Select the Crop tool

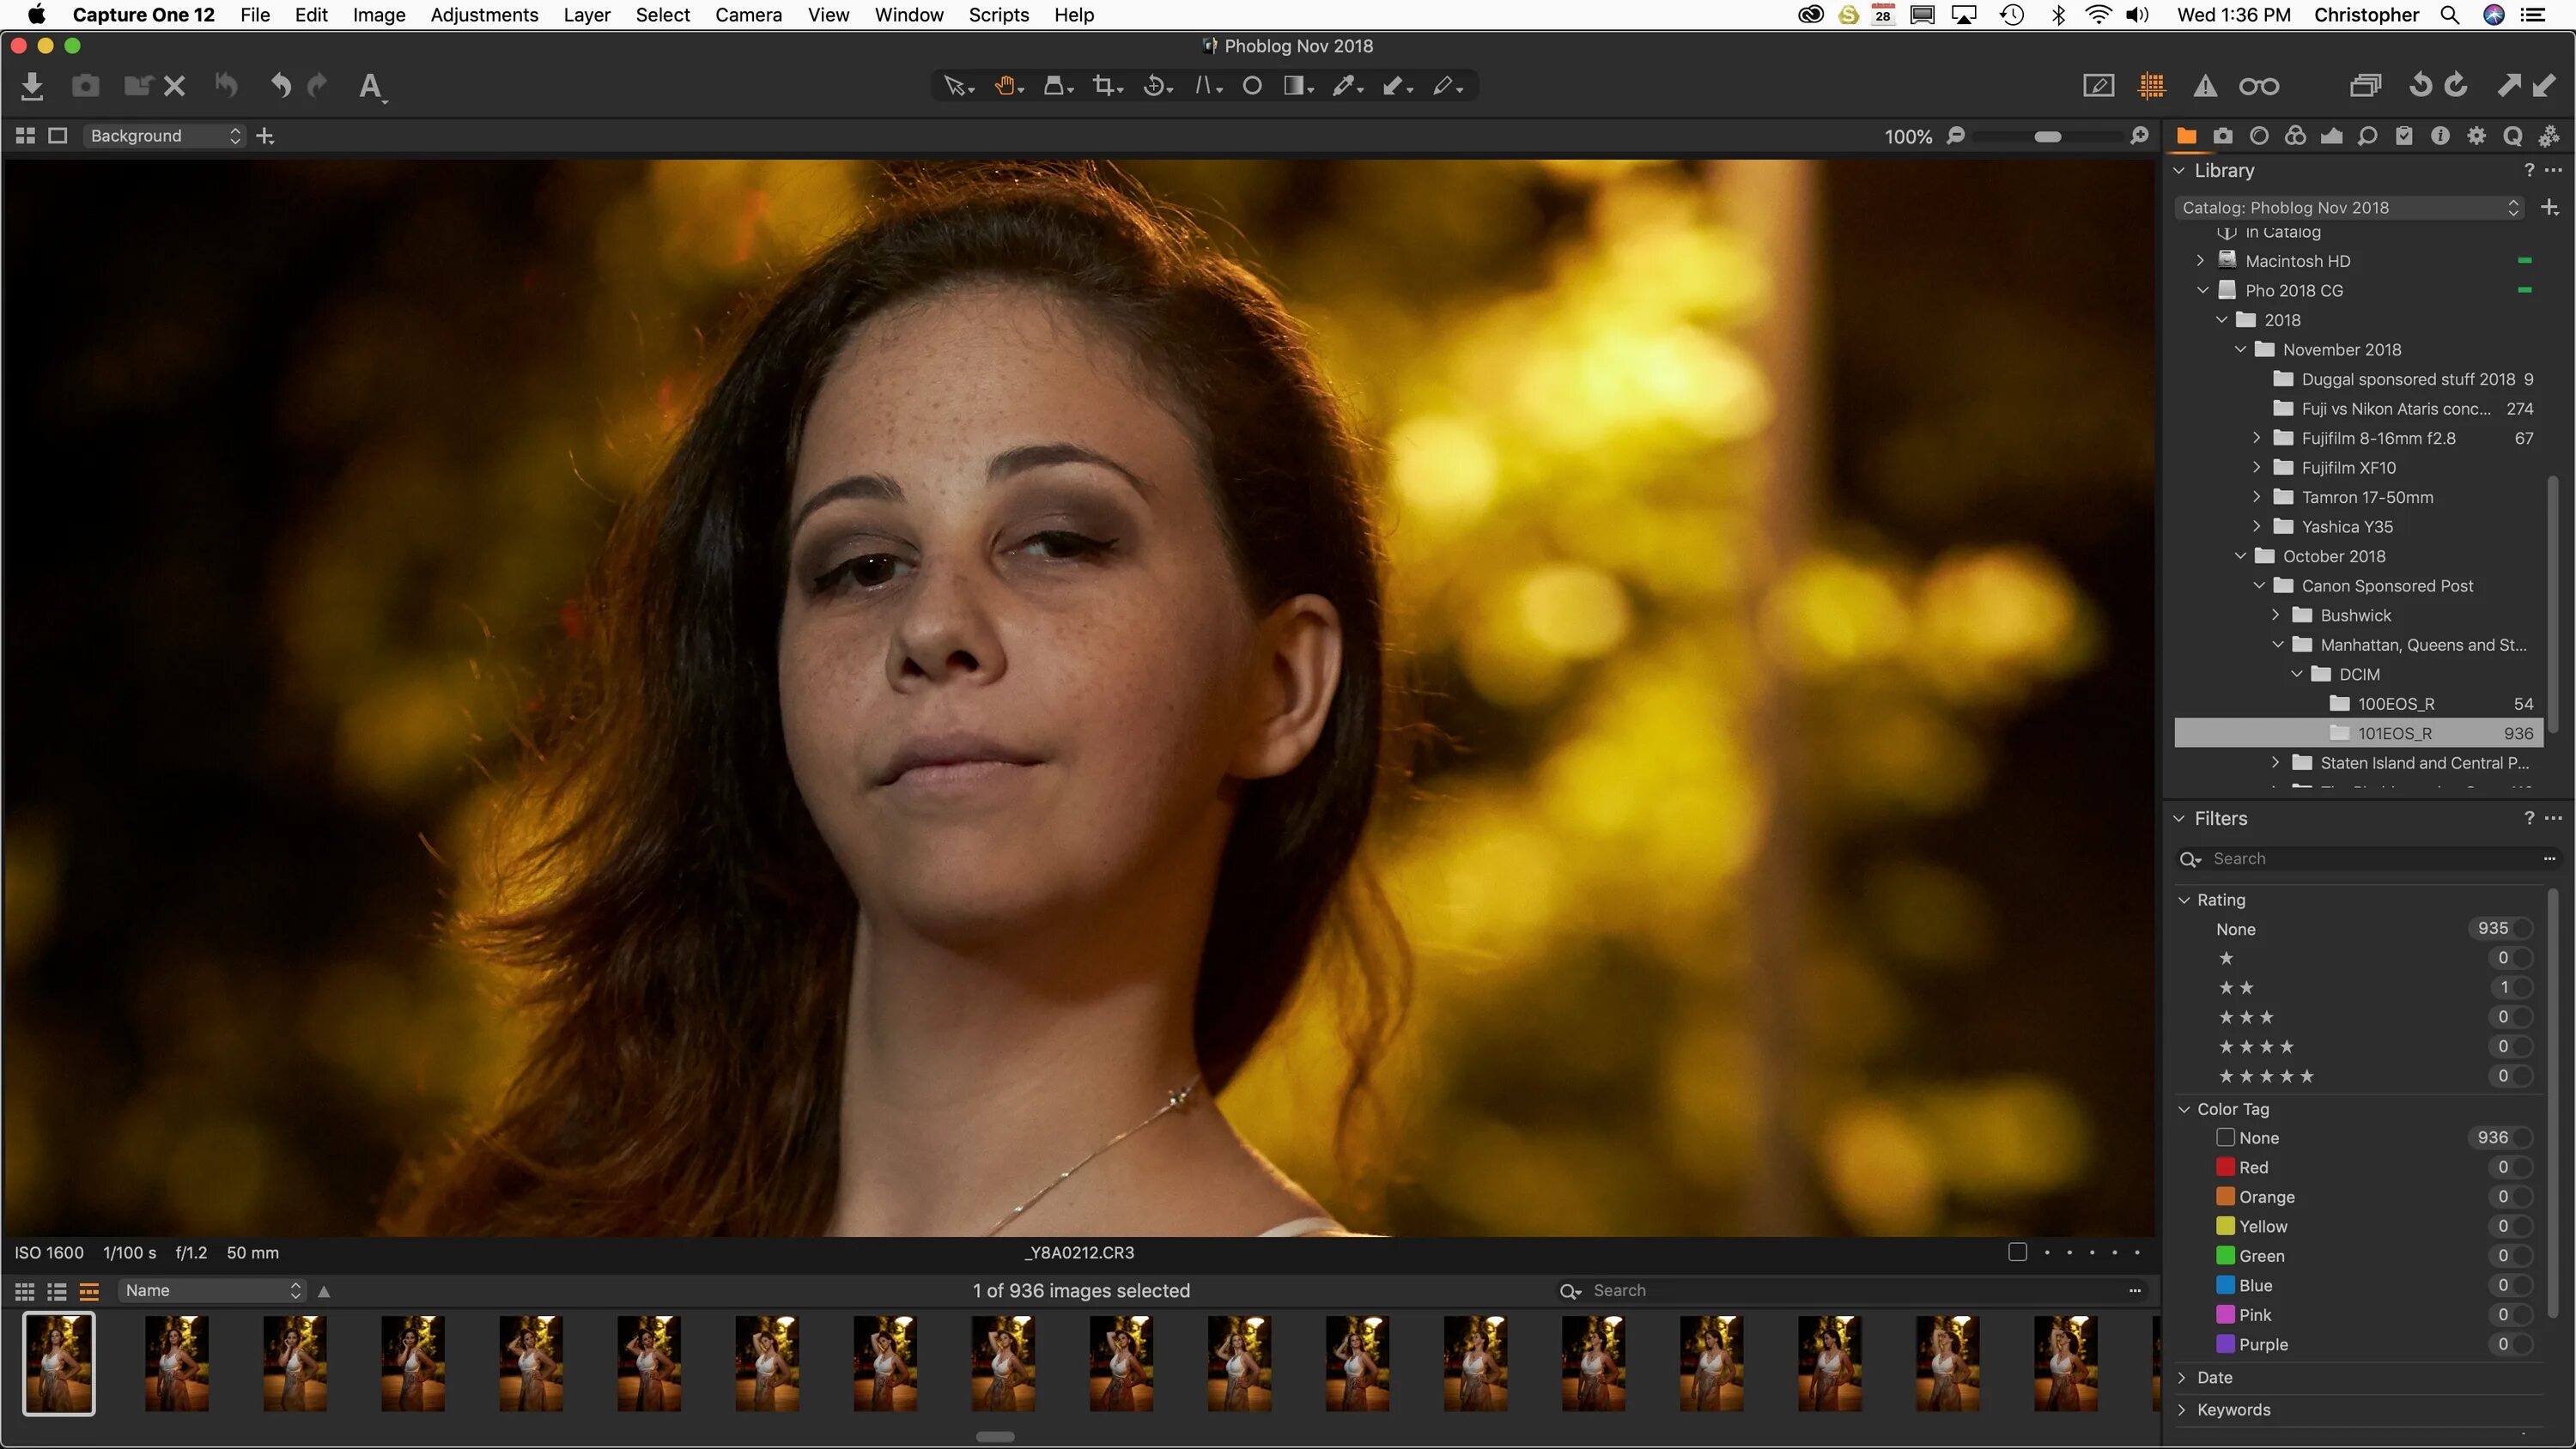tap(1104, 86)
